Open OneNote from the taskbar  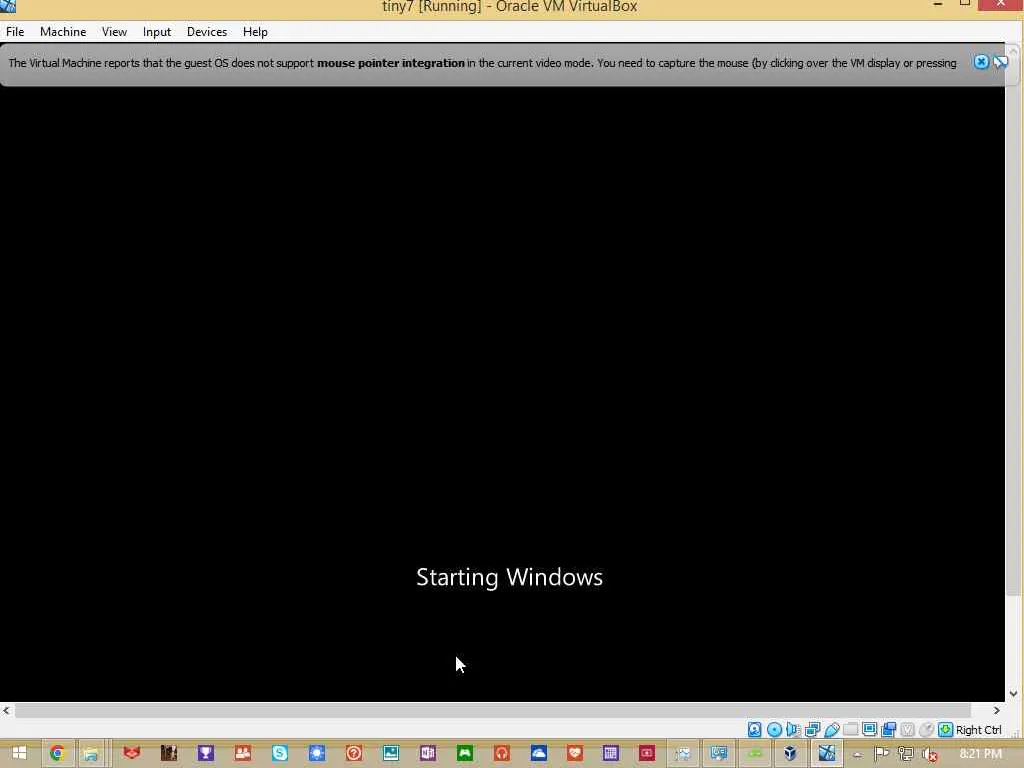pos(427,753)
